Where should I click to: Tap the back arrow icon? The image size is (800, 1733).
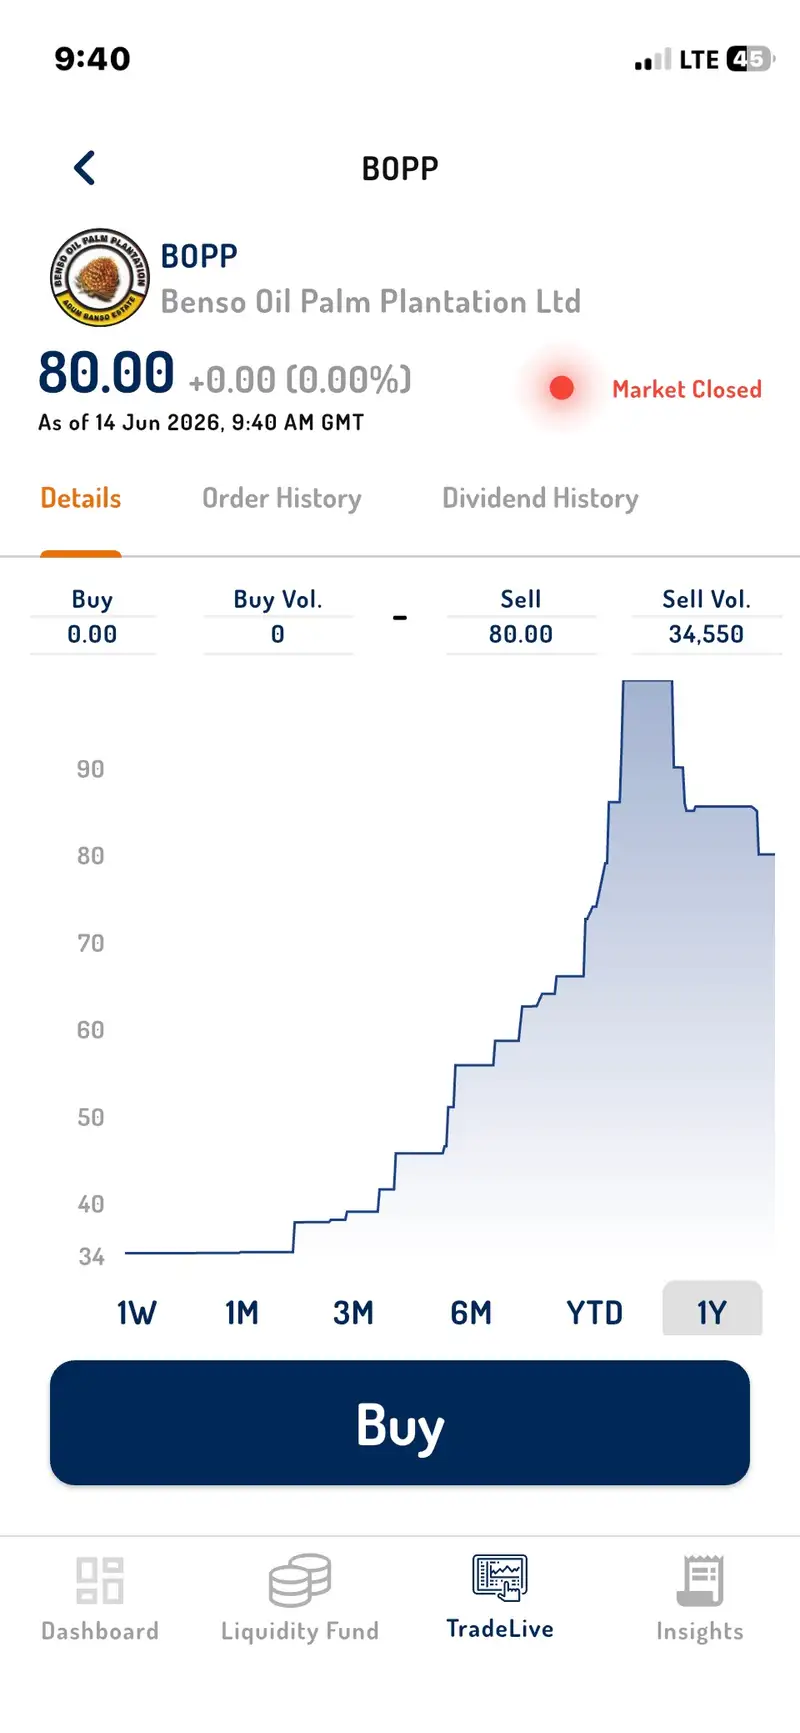pos(85,168)
